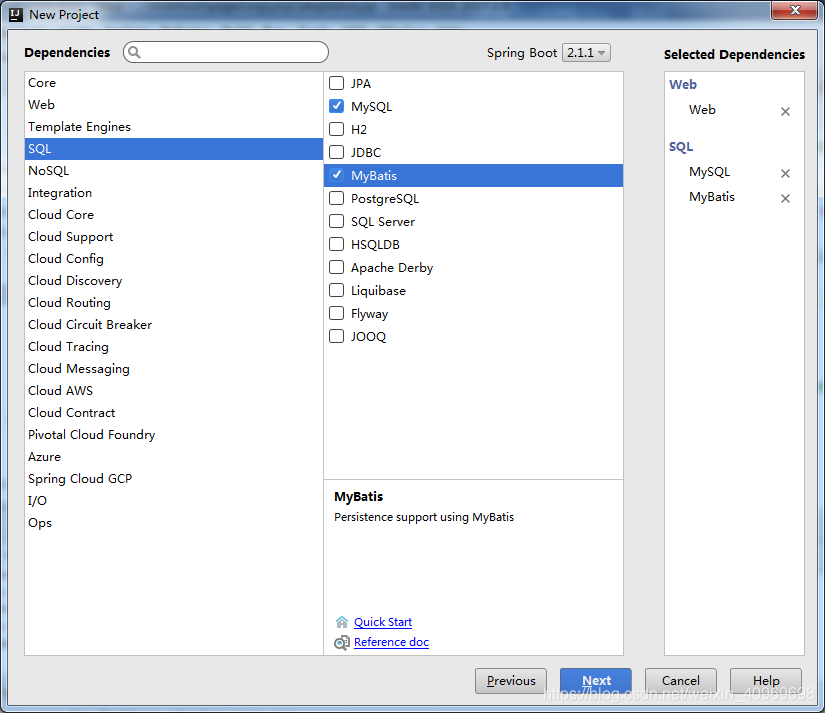Select the Azure category

coord(174,457)
